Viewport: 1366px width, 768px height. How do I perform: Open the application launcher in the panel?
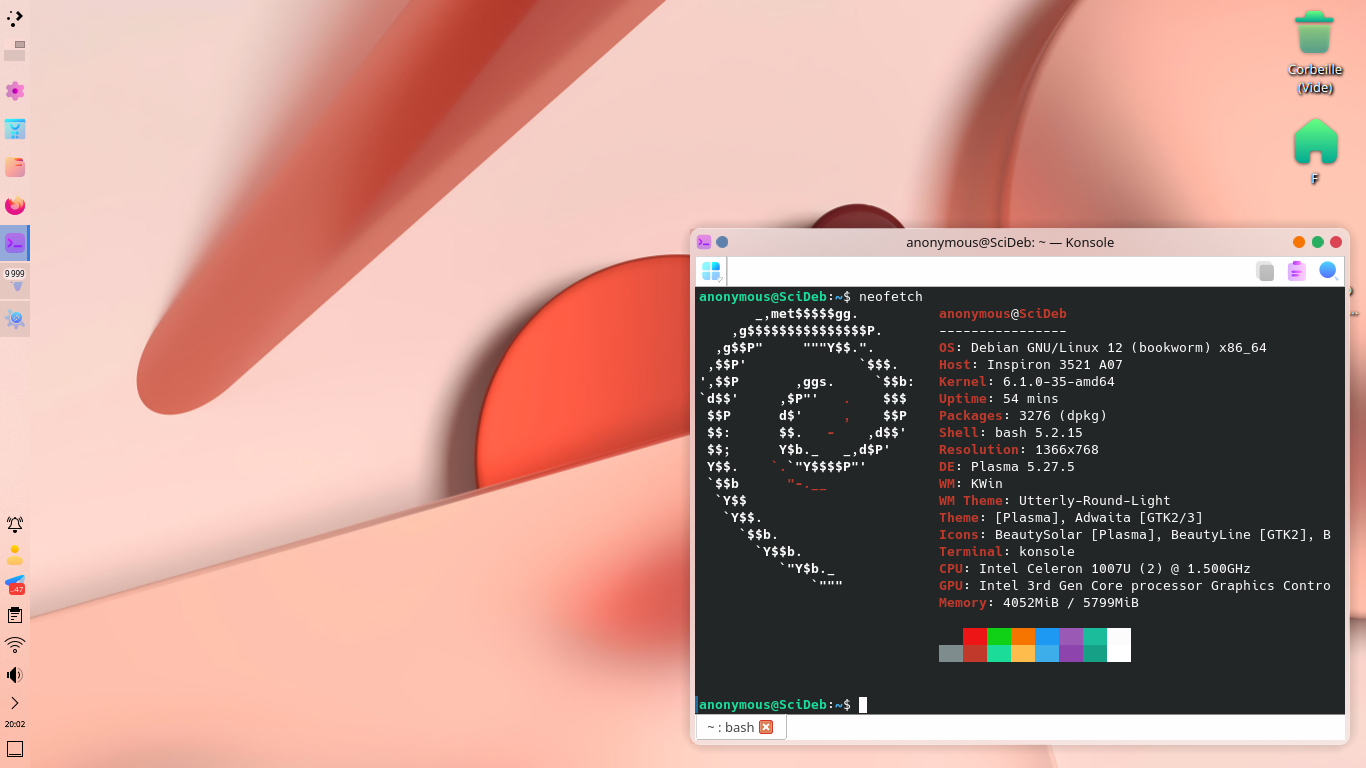15,17
